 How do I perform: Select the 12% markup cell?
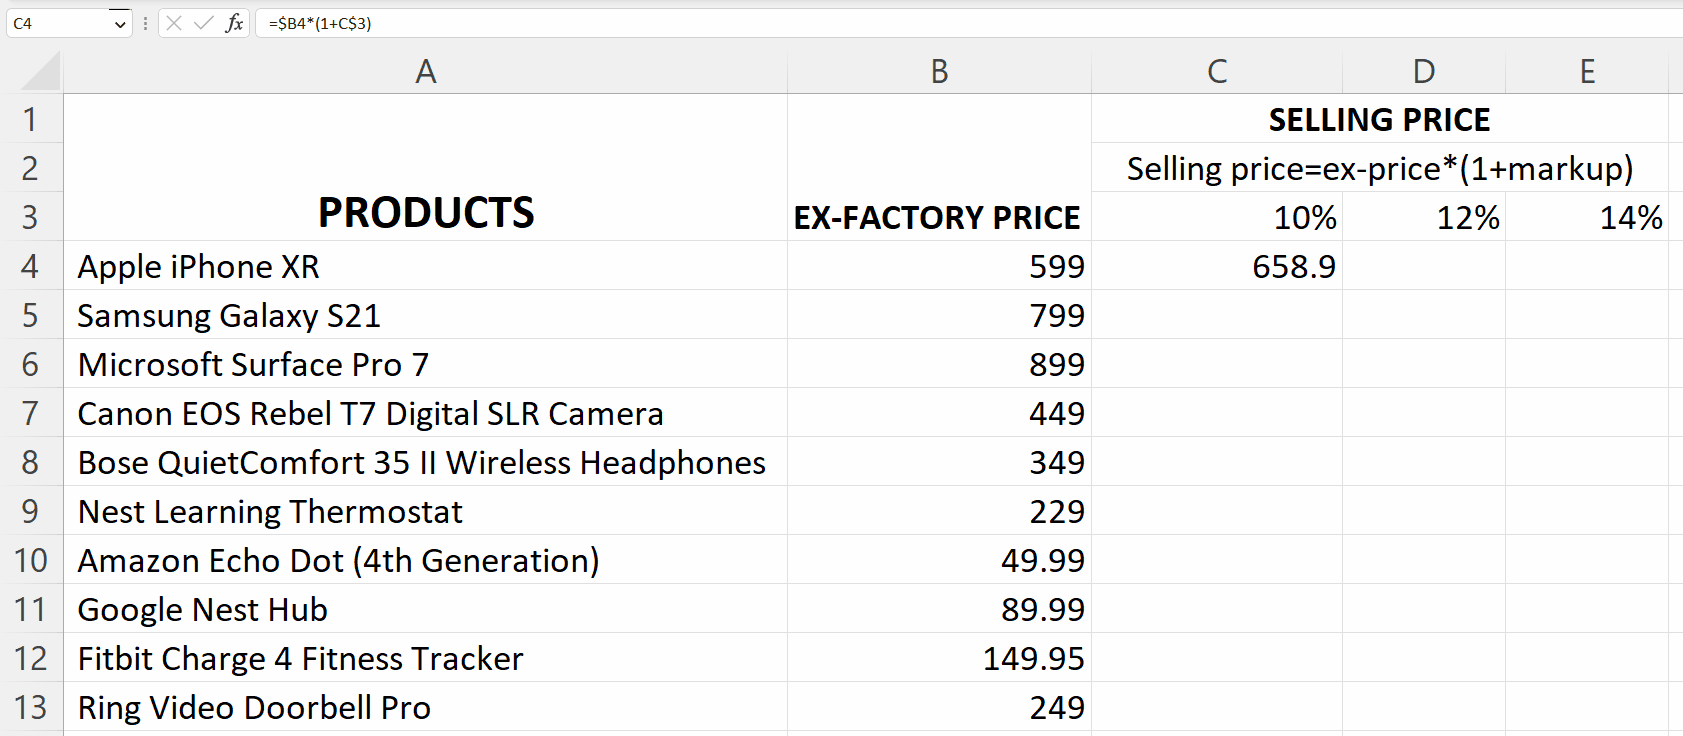point(1424,217)
